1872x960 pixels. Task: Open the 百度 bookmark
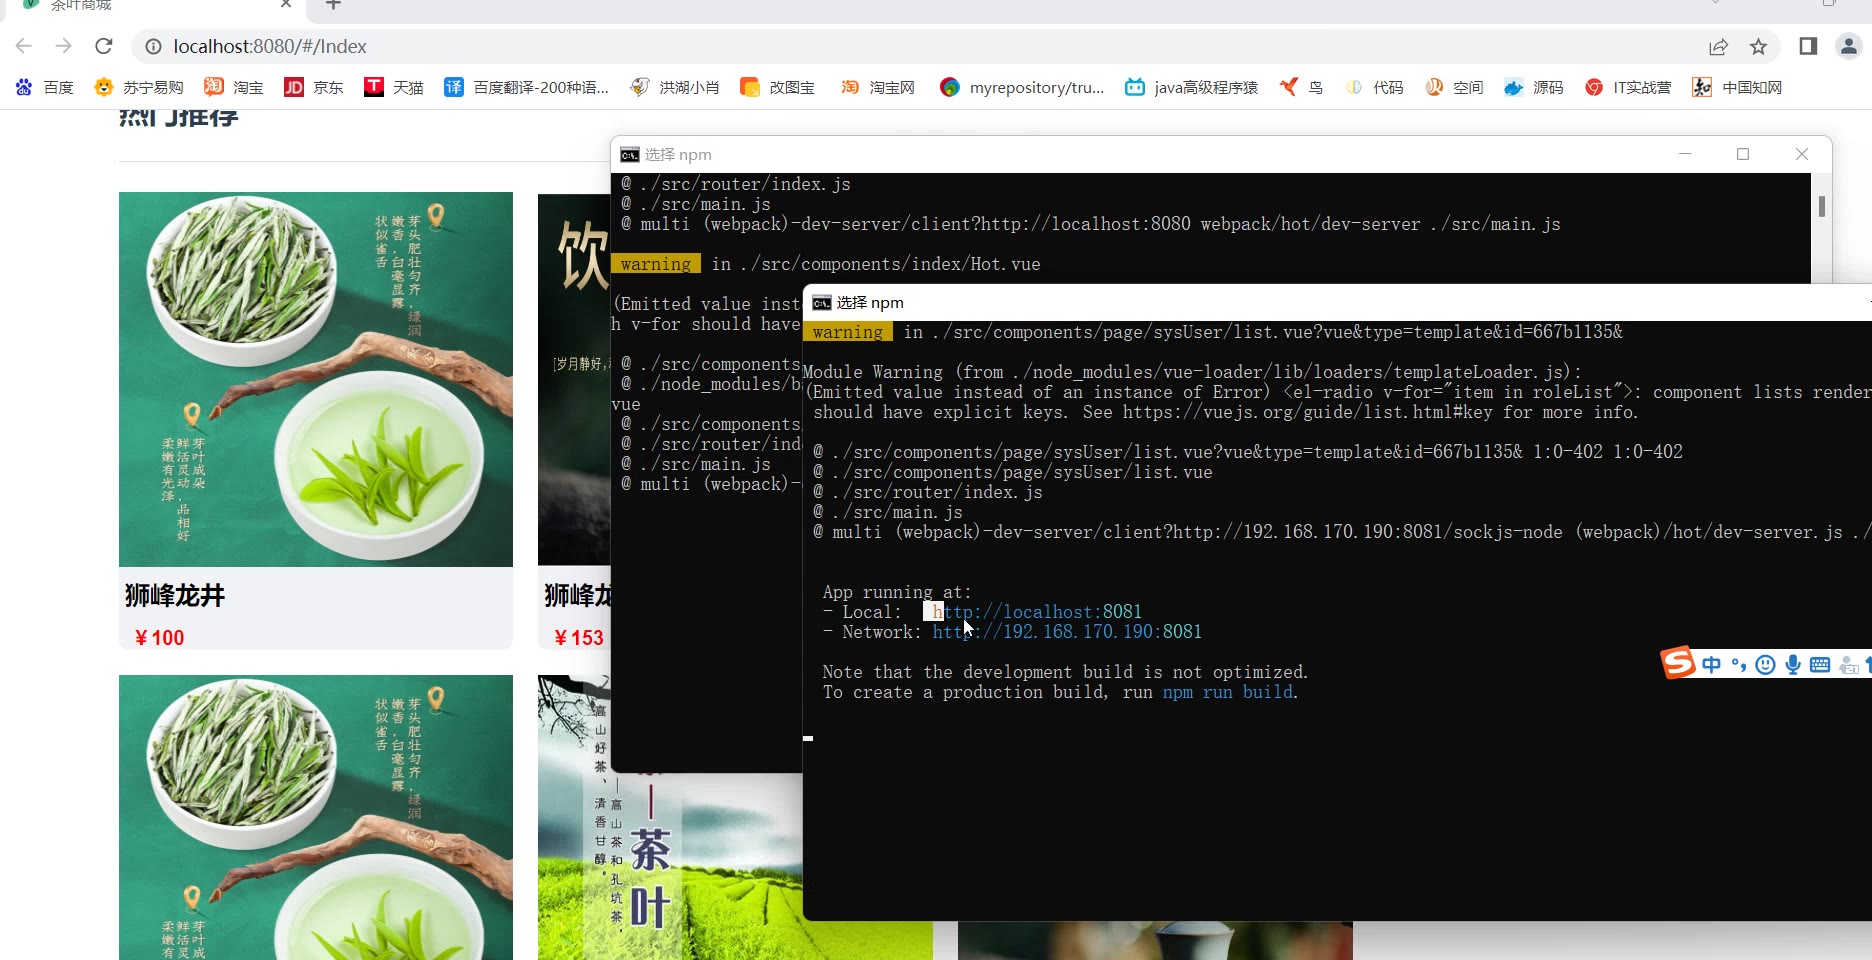click(45, 87)
